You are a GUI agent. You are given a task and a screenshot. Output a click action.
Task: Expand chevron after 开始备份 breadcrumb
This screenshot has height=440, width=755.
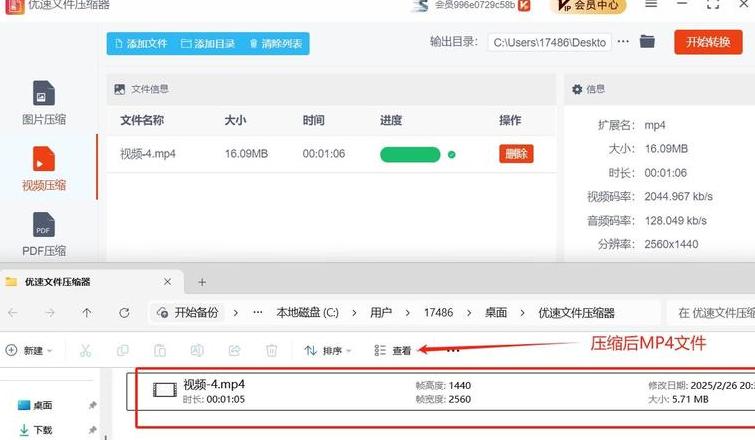coord(235,313)
